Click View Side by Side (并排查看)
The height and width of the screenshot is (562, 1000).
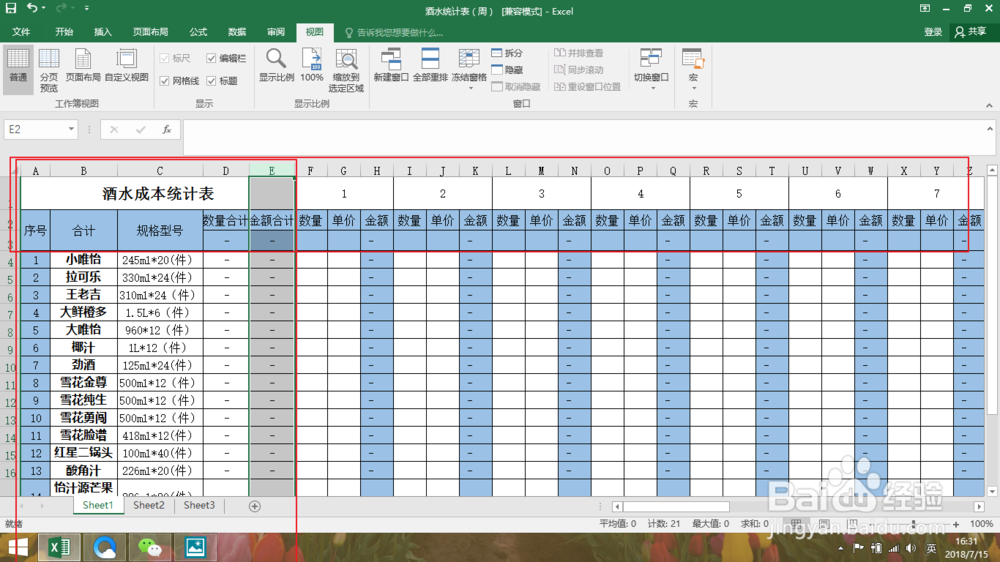pos(579,53)
